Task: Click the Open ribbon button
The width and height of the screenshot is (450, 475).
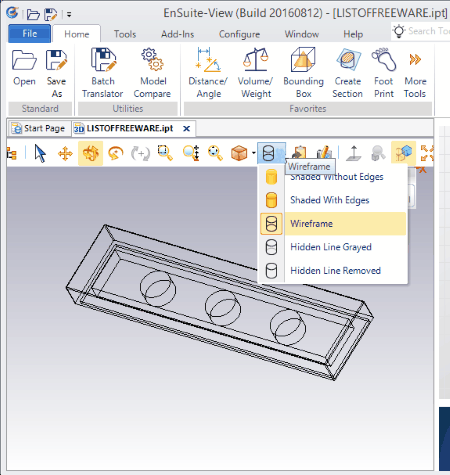Action: 24,68
